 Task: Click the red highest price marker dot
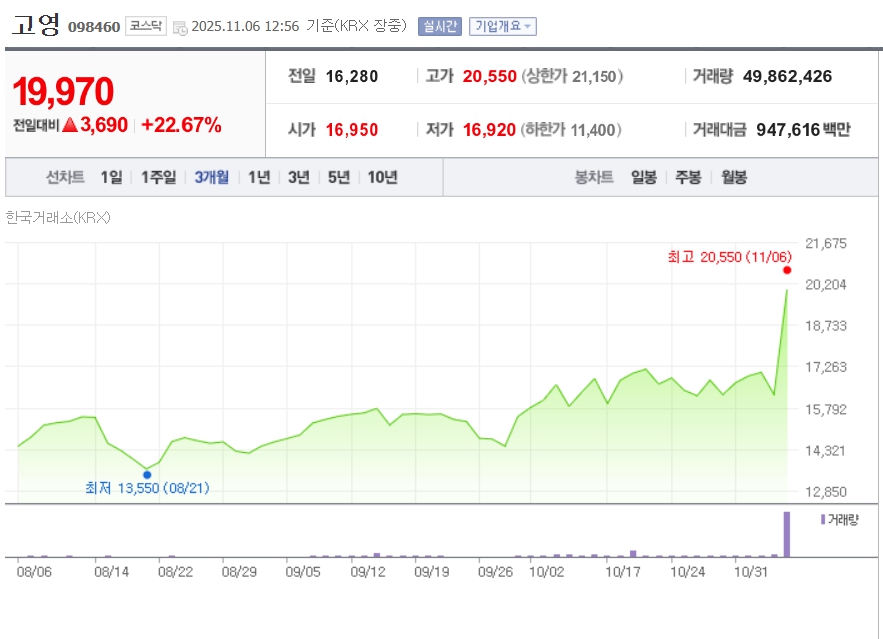787,270
